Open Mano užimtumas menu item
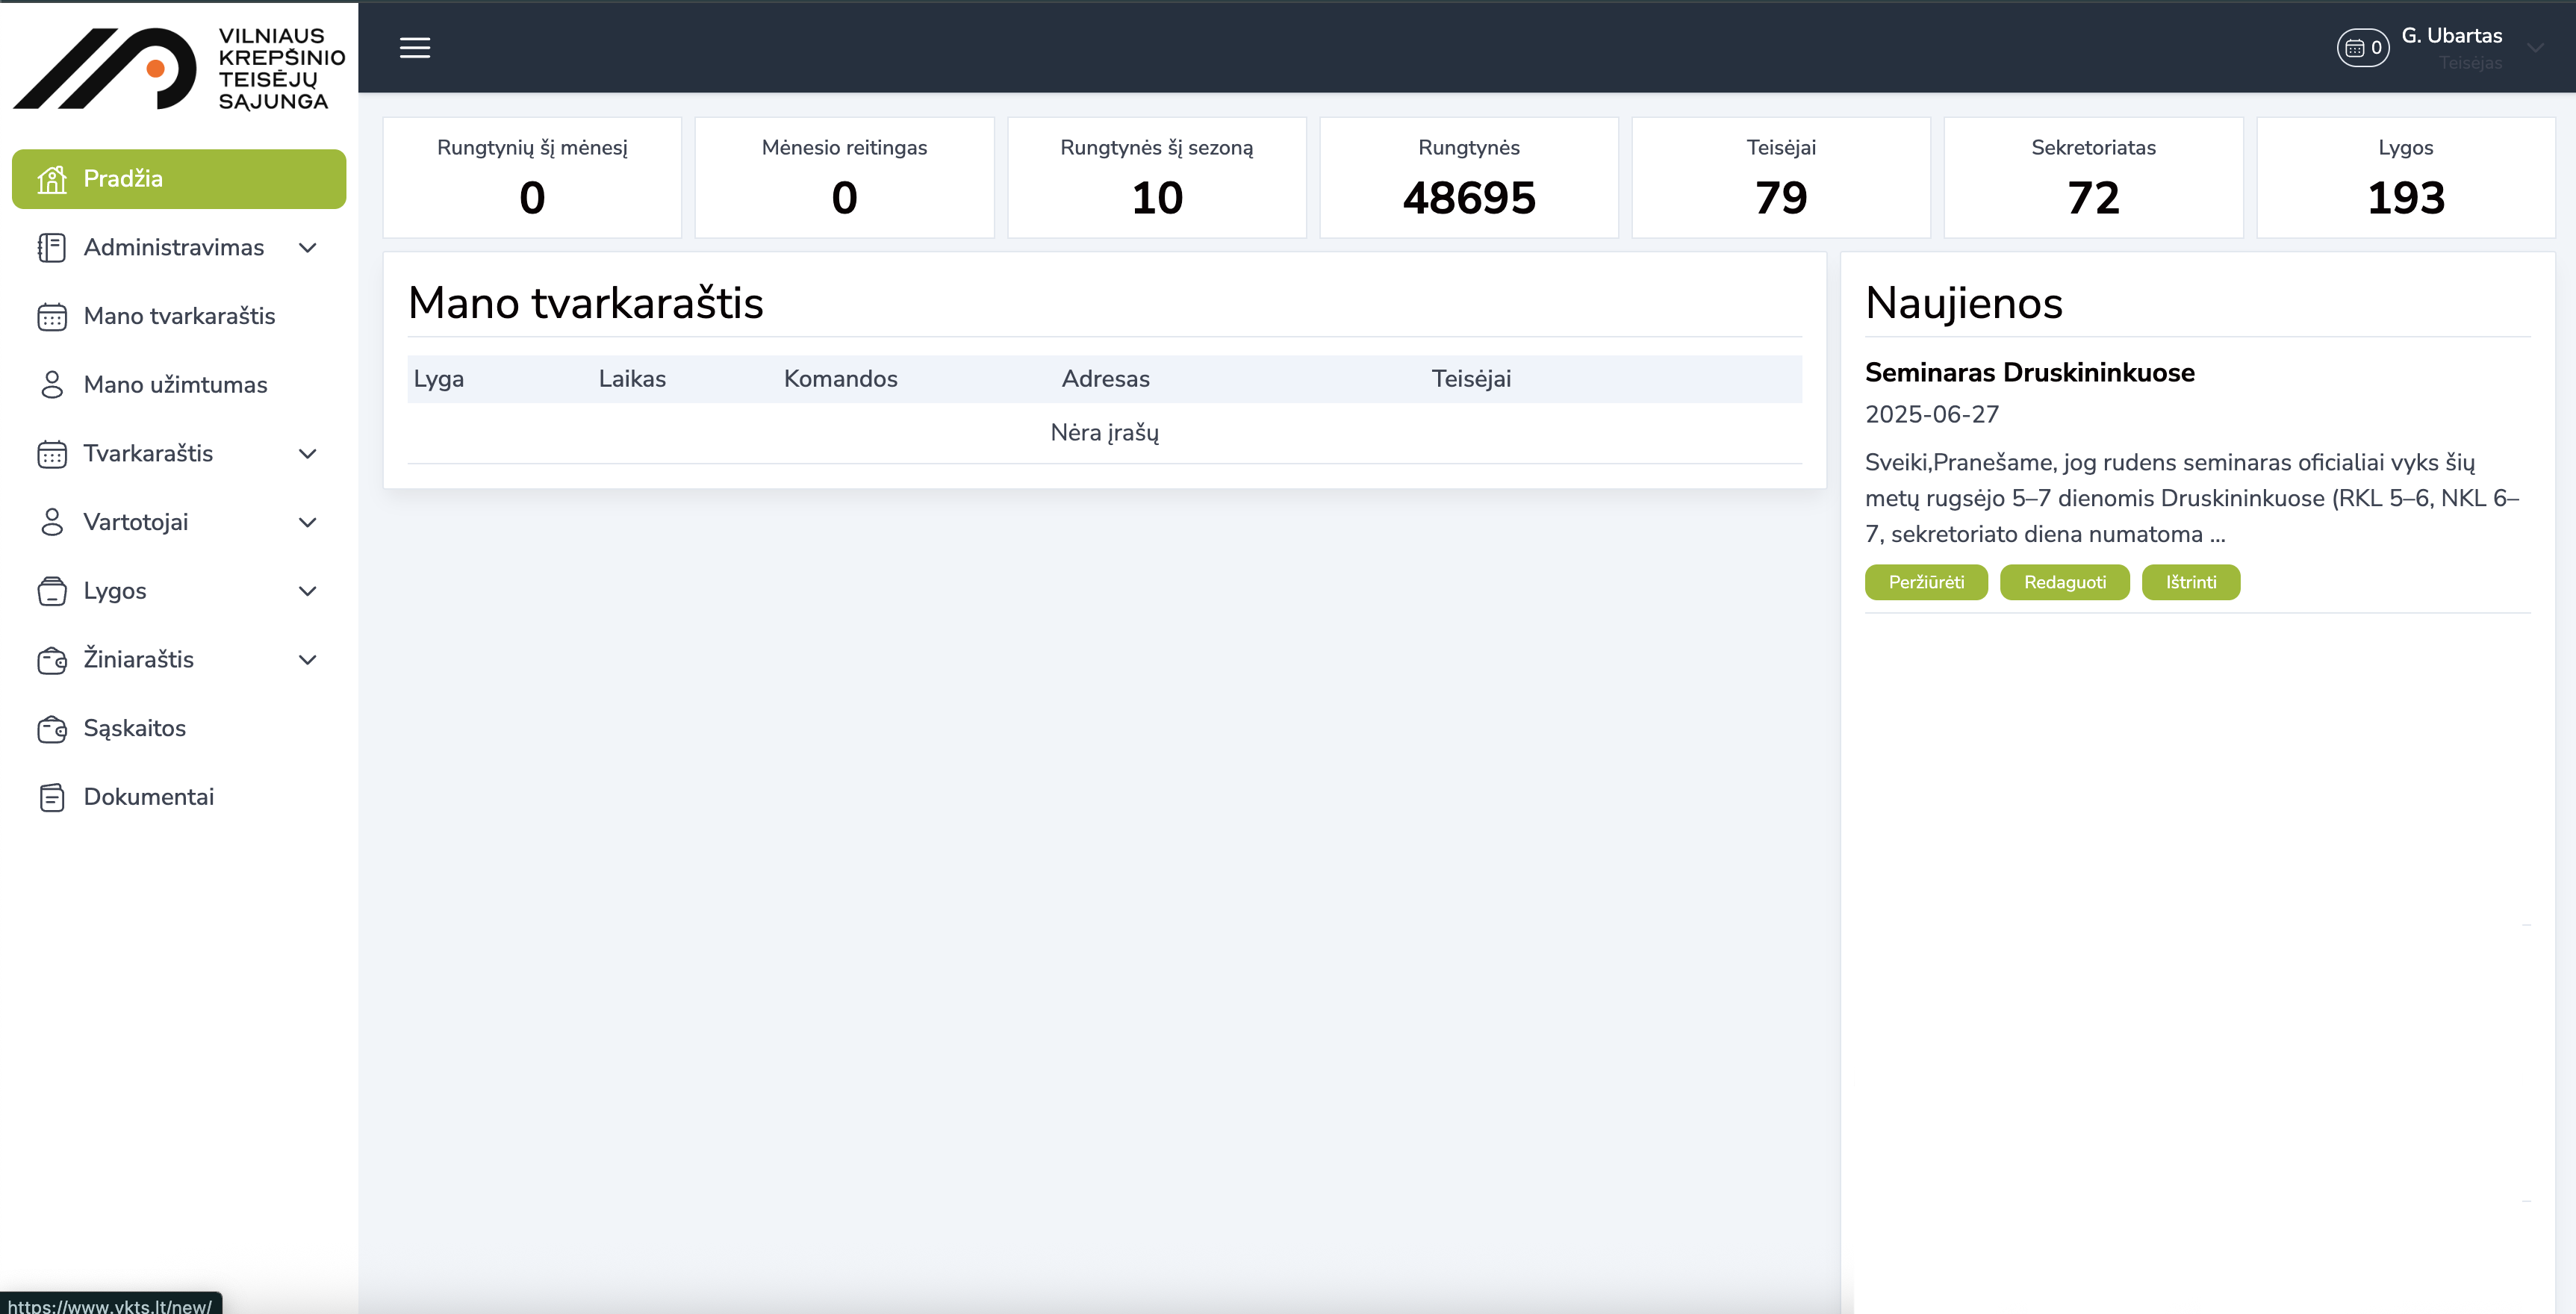The width and height of the screenshot is (2576, 1314). [179, 384]
